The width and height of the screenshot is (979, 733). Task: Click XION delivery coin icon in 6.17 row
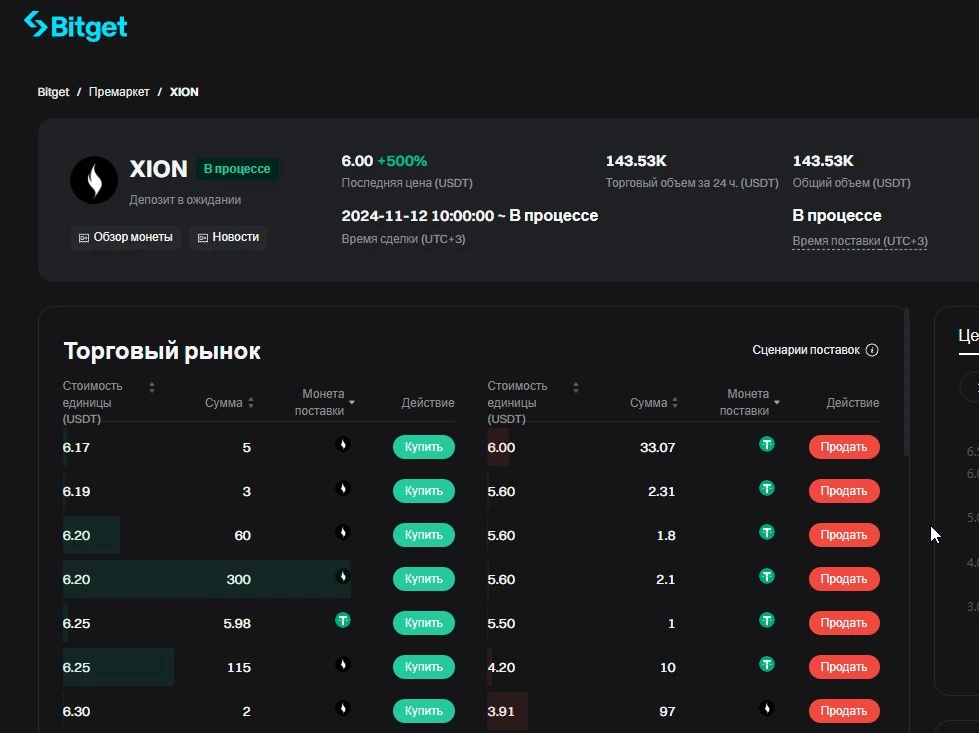pos(342,445)
